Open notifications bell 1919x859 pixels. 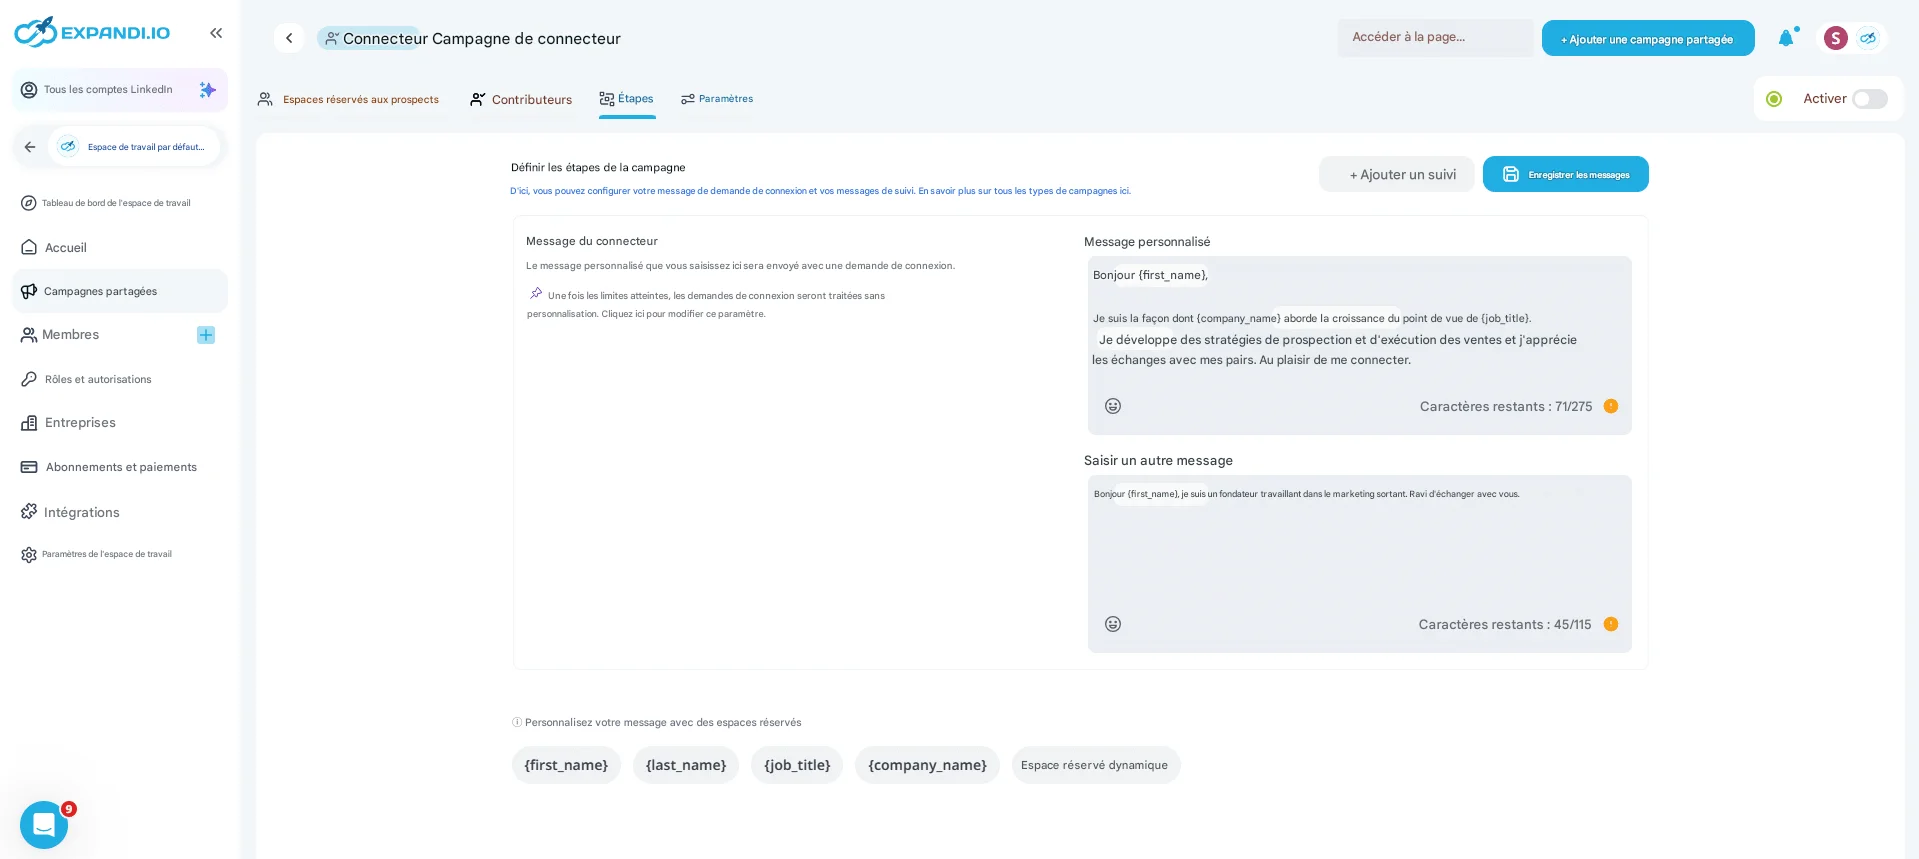(1787, 38)
